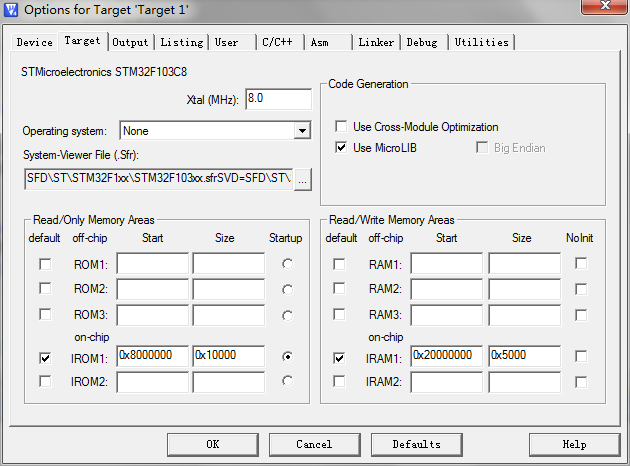The image size is (630, 466).
Task: Click the IROM1 Size field
Action: click(228, 356)
